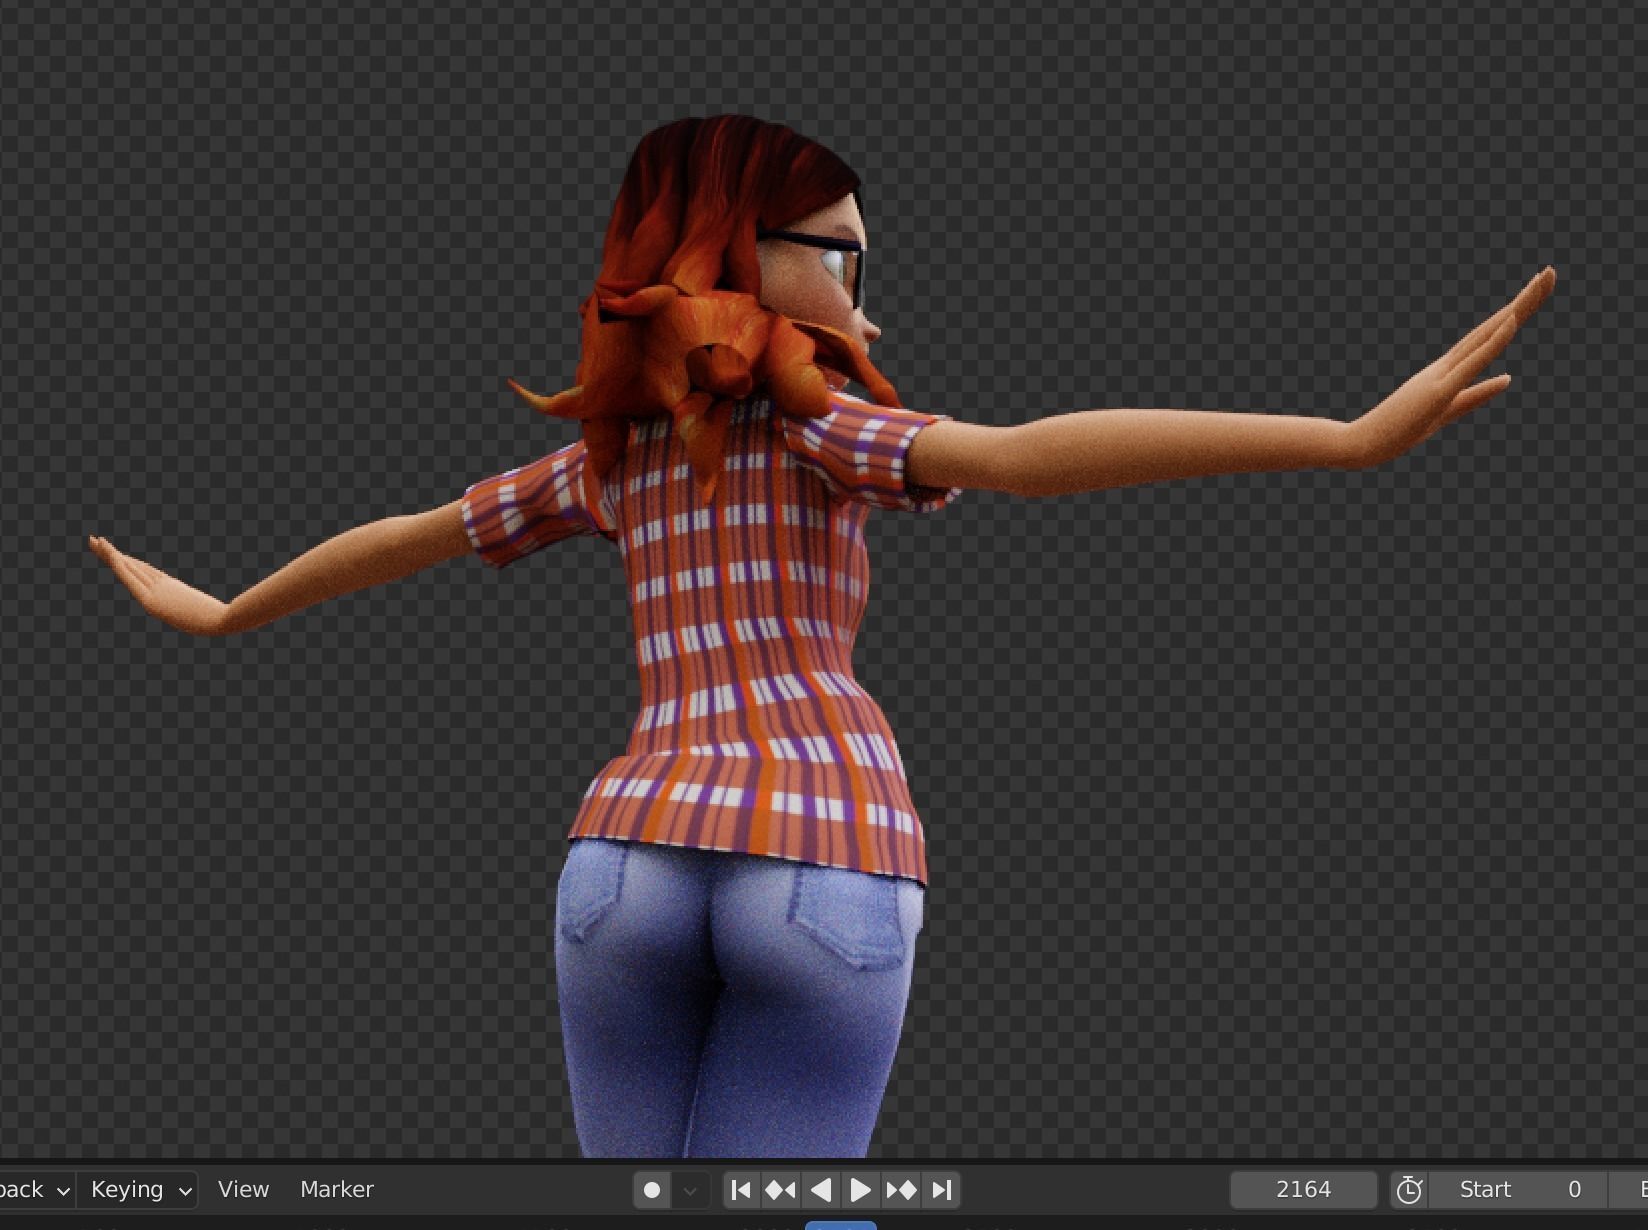Toggle preview range with the stopwatch icon
This screenshot has width=1648, height=1230.
[x=1410, y=1189]
